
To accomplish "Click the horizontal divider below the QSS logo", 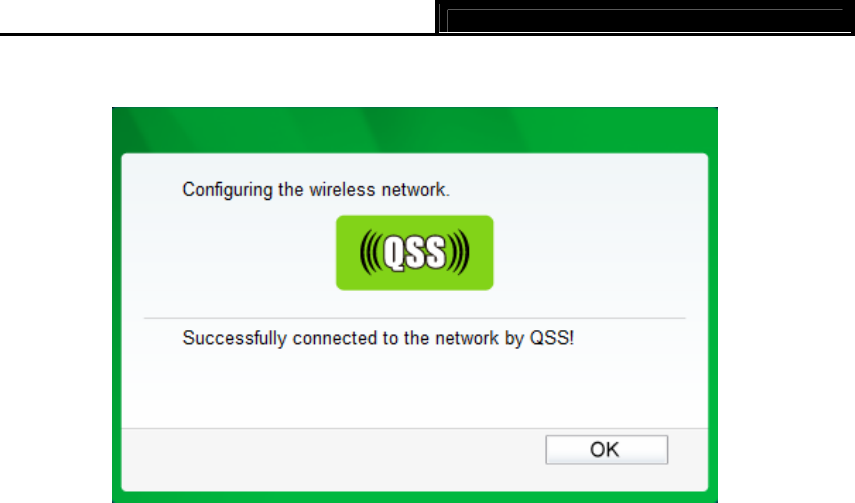I will (x=414, y=318).
